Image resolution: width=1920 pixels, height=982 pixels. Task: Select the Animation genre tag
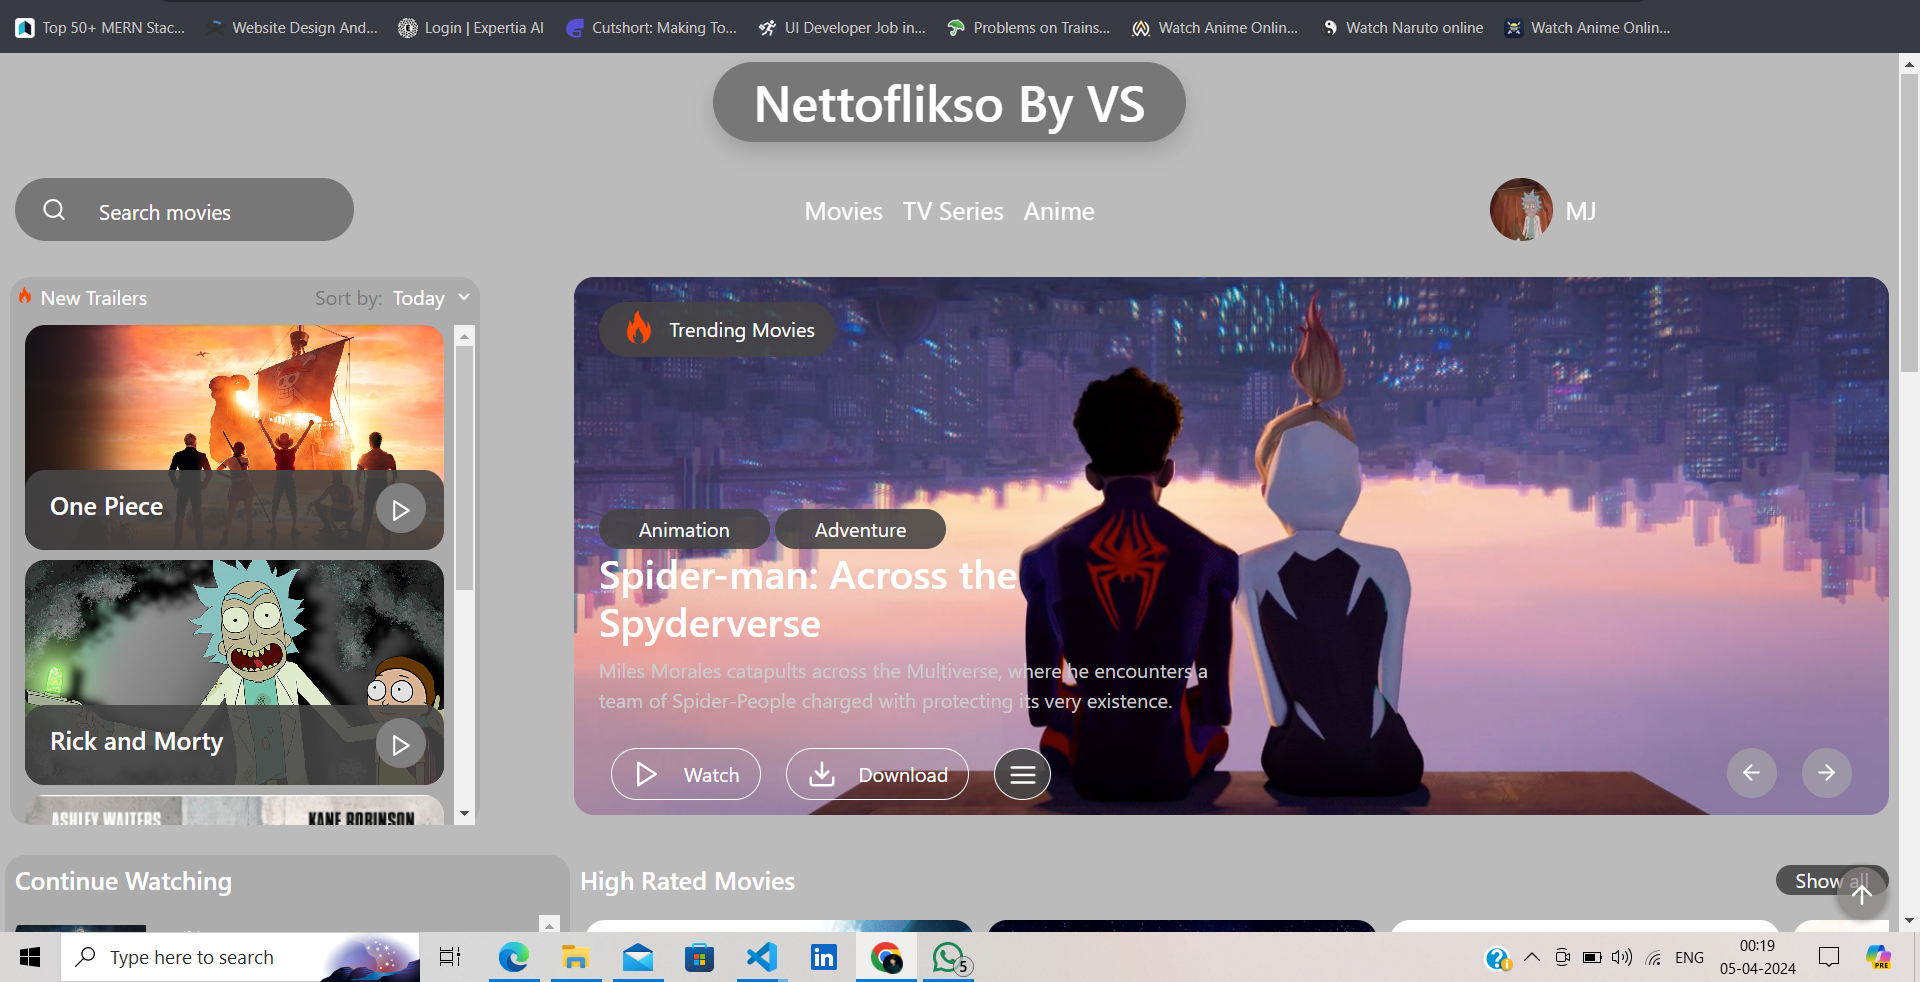(684, 530)
